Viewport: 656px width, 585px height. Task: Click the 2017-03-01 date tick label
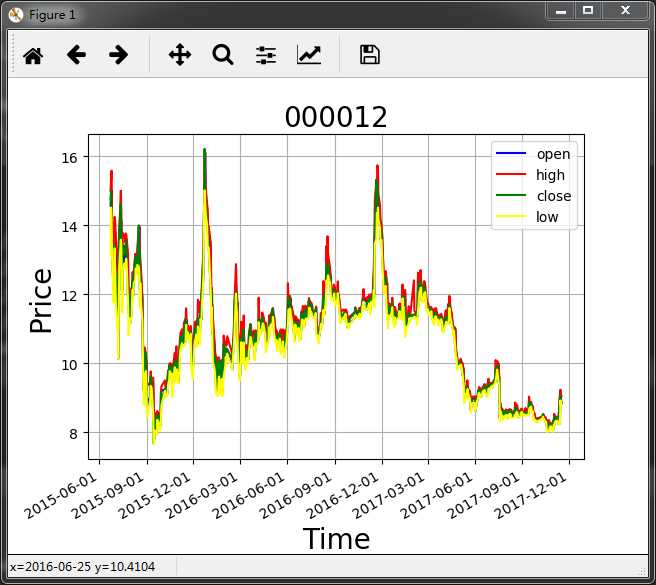point(390,497)
